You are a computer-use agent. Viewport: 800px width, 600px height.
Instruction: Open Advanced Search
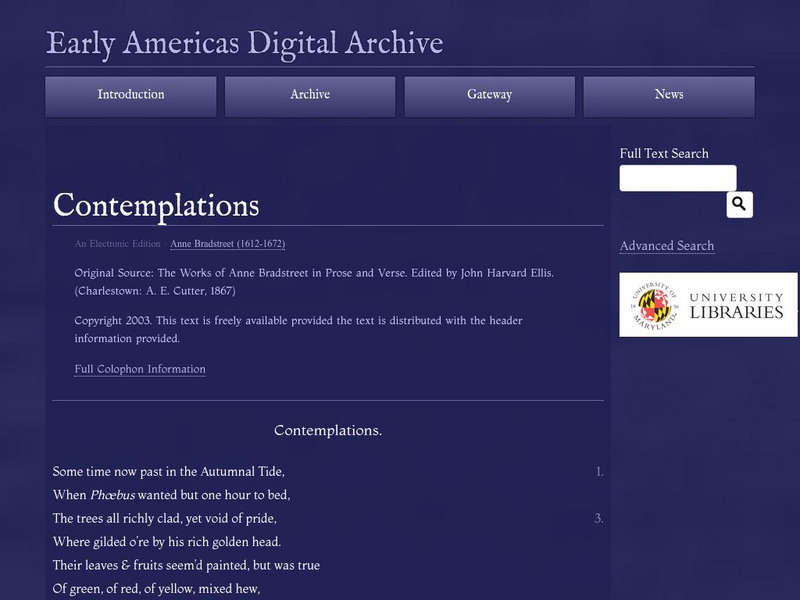click(x=666, y=245)
